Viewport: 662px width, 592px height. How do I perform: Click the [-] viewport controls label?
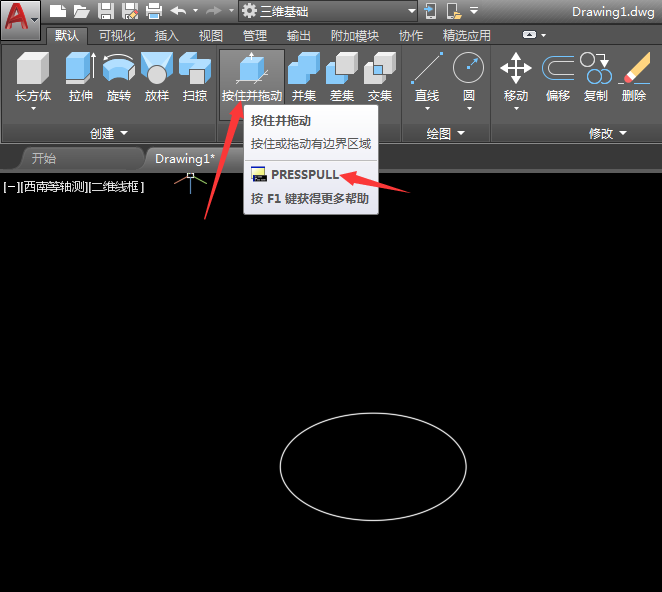(11, 187)
